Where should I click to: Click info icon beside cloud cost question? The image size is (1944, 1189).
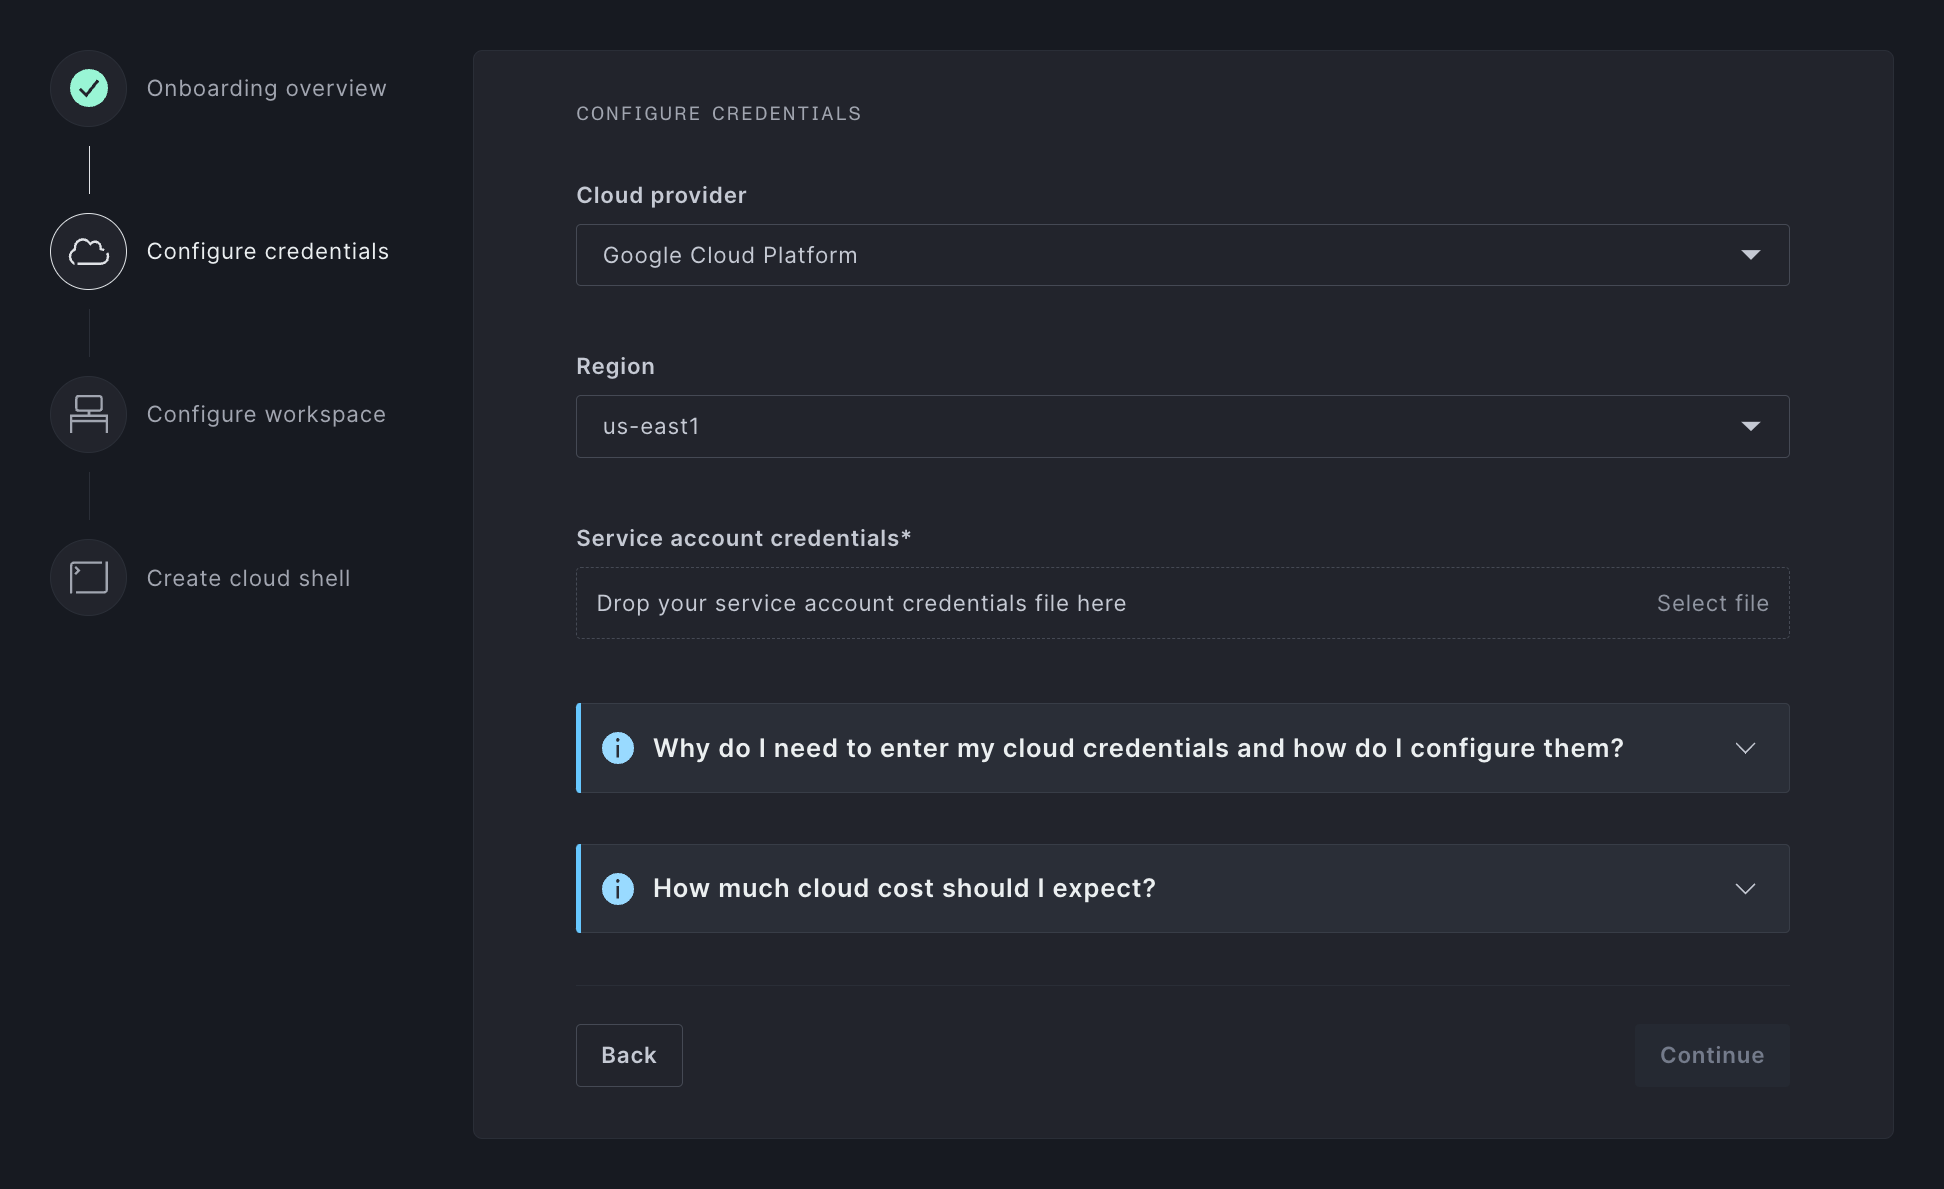coord(618,888)
